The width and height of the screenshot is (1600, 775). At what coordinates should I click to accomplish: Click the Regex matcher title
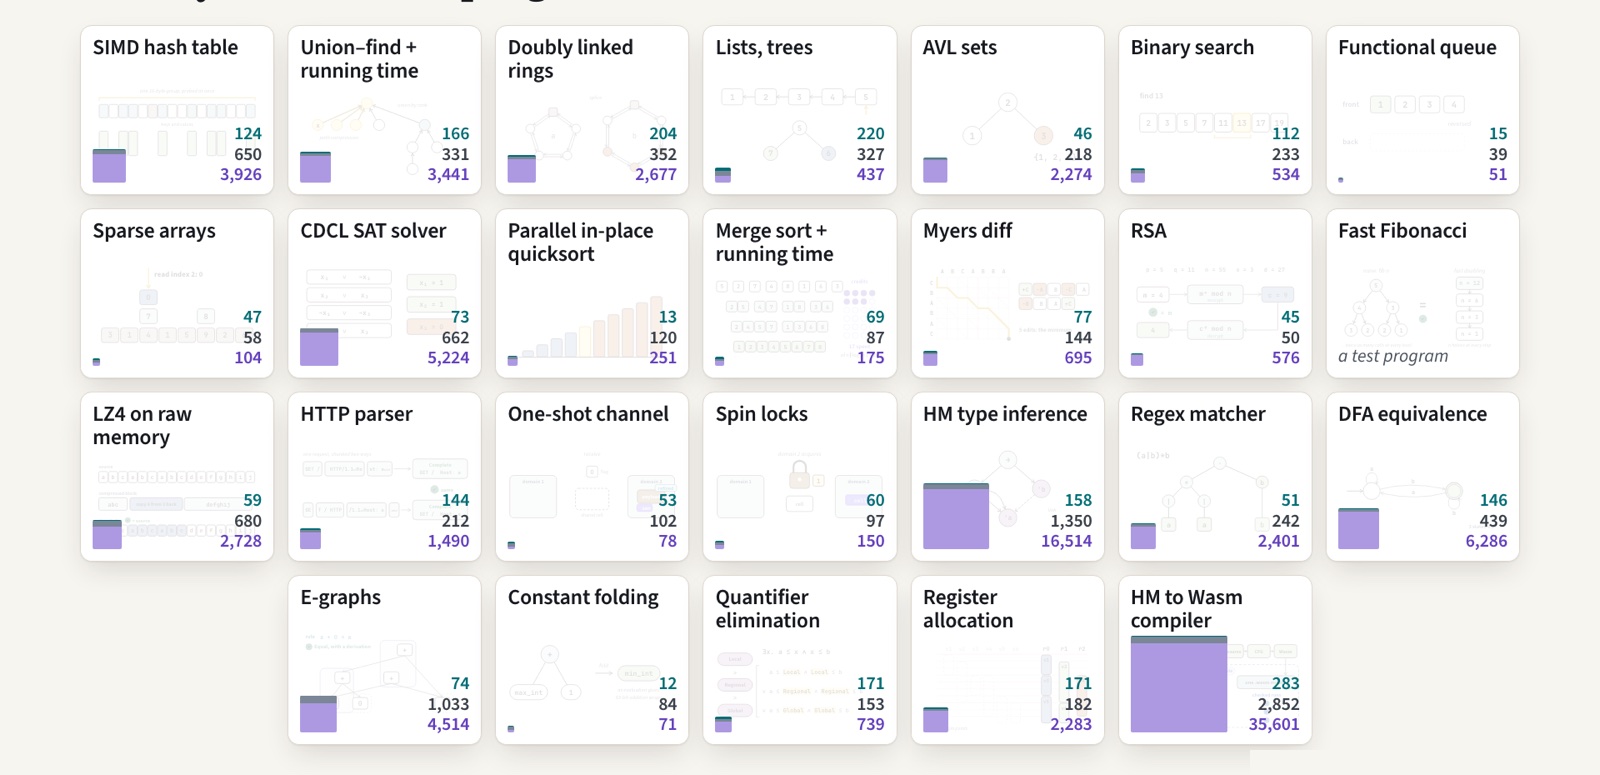pos(1198,414)
